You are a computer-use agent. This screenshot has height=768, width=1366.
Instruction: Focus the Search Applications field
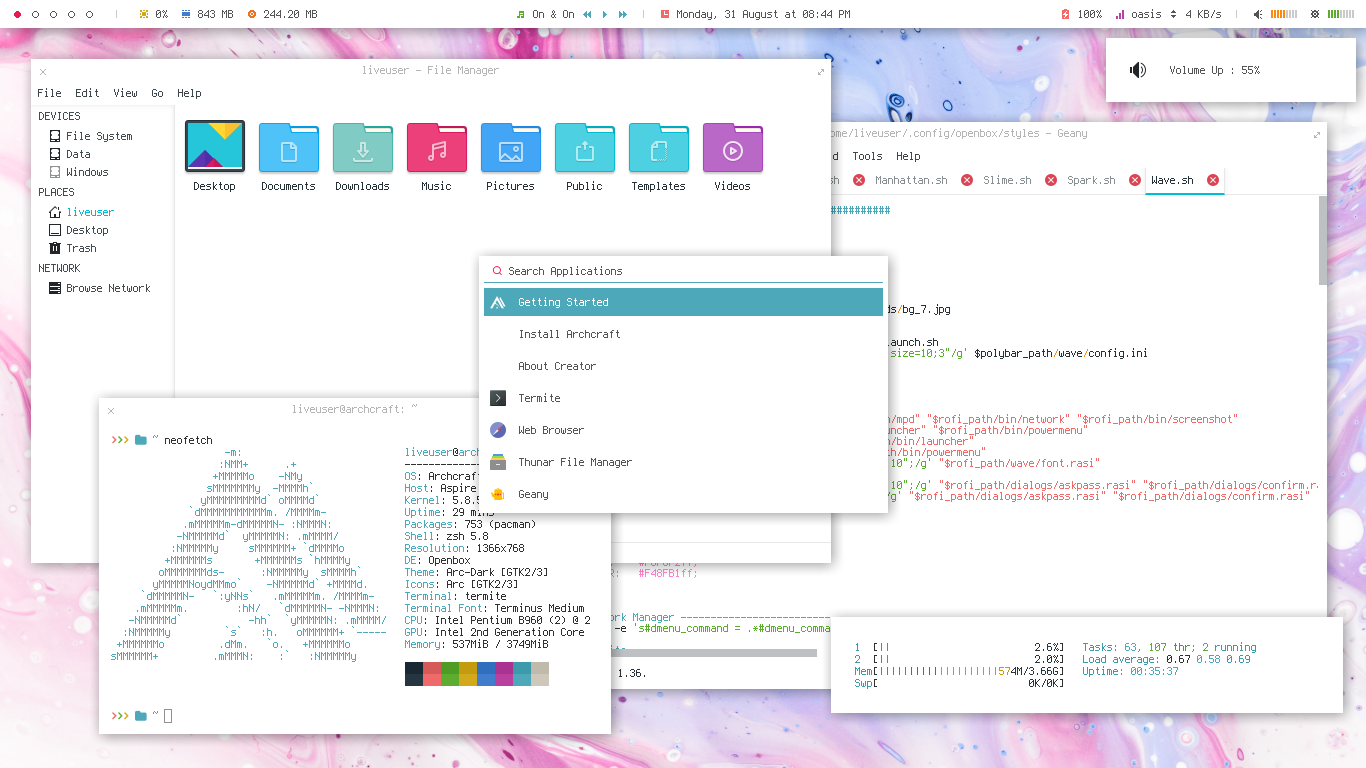(685, 271)
